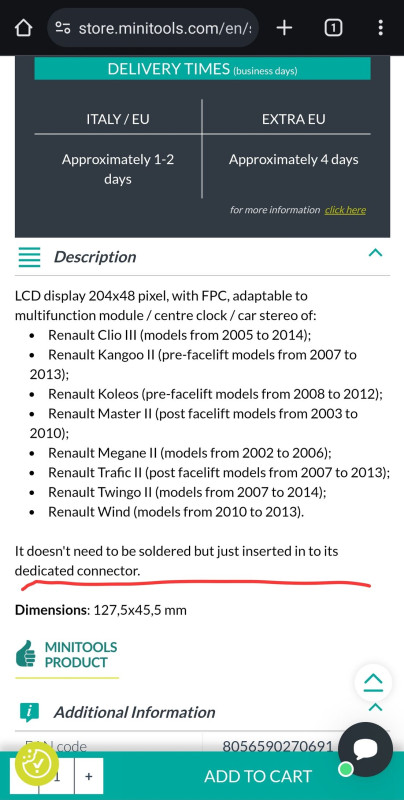The image size is (404, 800).
Task: Jump to page top with circular arrow button
Action: coord(373,682)
